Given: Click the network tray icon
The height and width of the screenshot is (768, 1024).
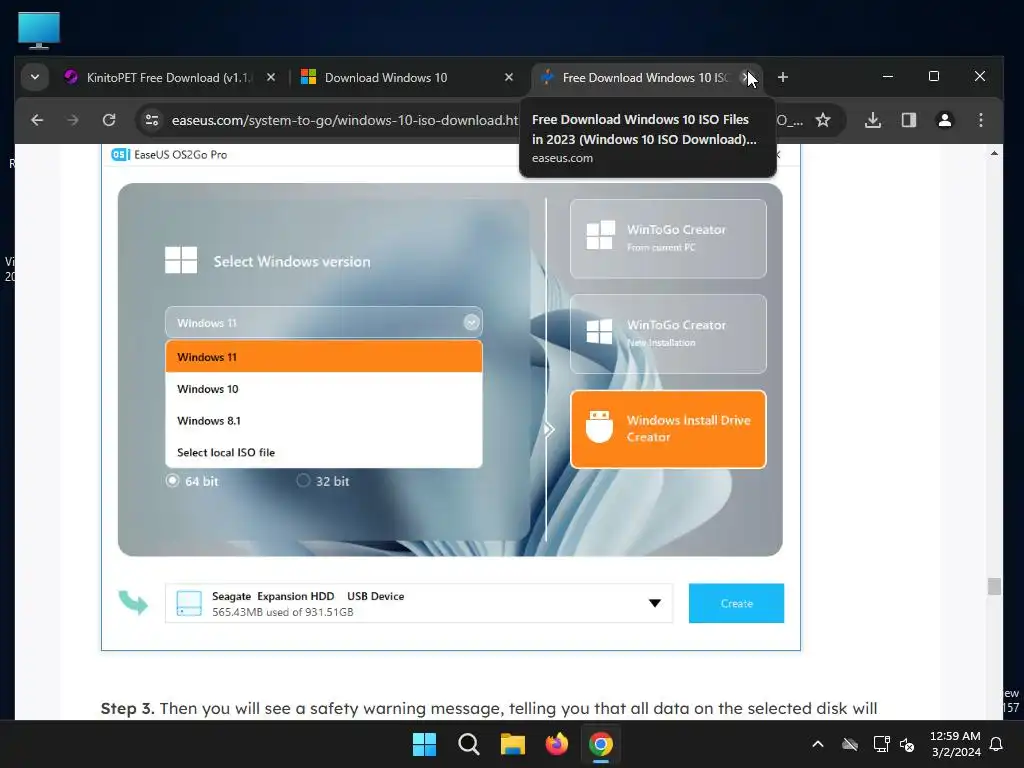Looking at the screenshot, I should [x=881, y=744].
